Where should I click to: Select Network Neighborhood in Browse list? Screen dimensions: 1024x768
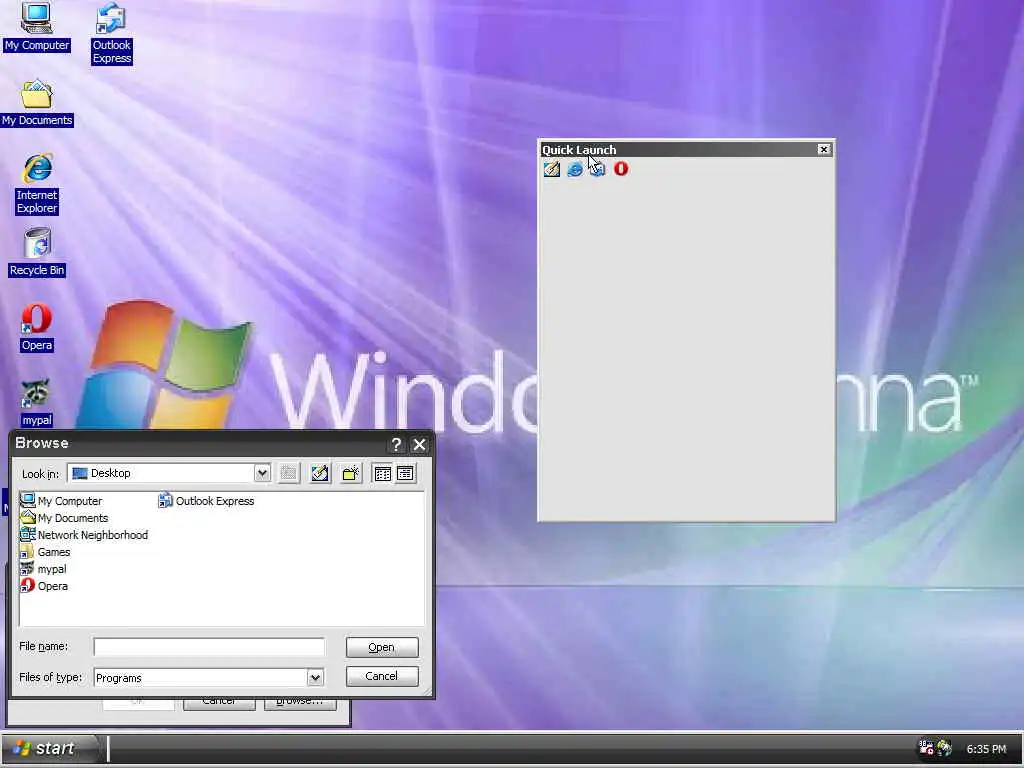[x=84, y=535]
